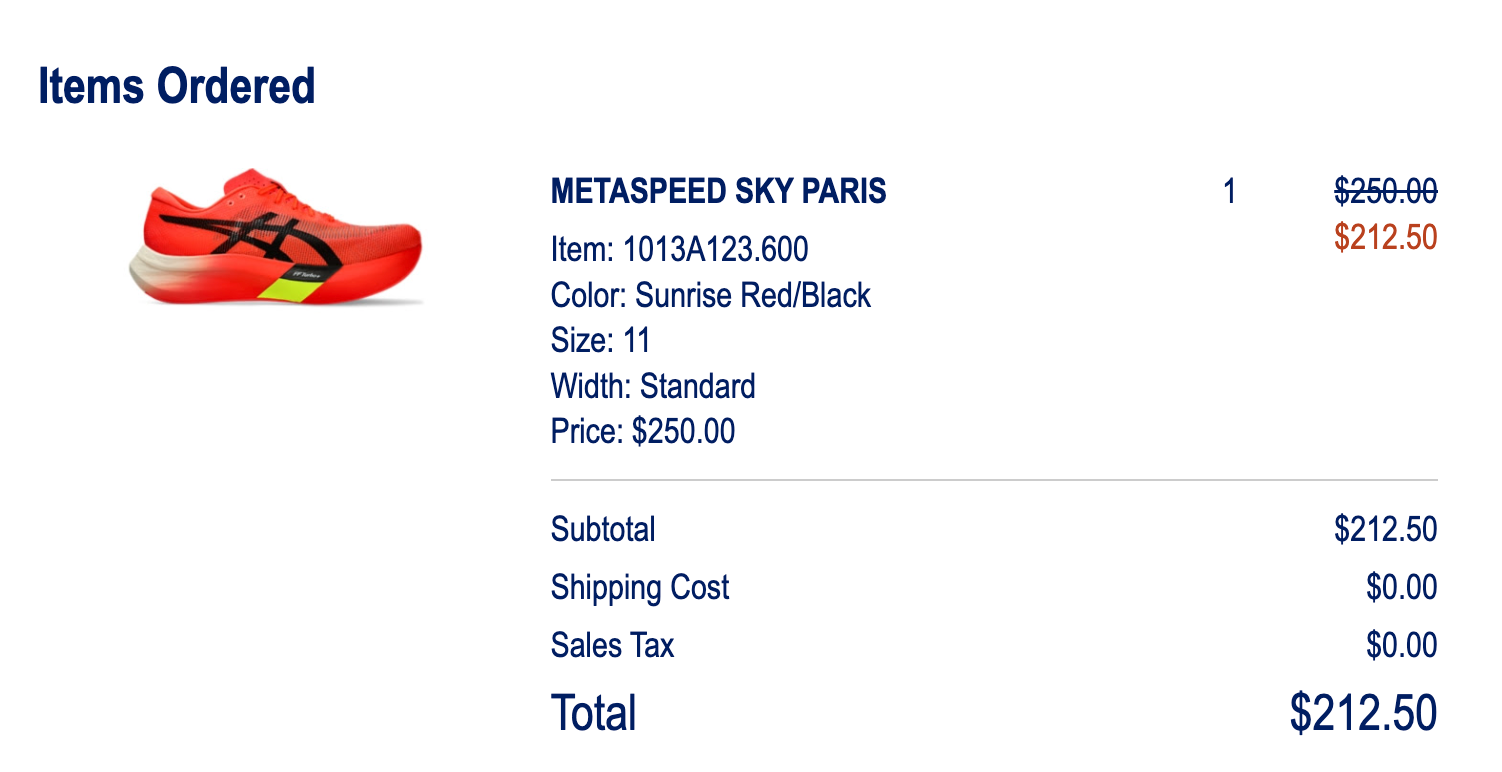Select the Subtotal amount $212.50

coord(1386,528)
